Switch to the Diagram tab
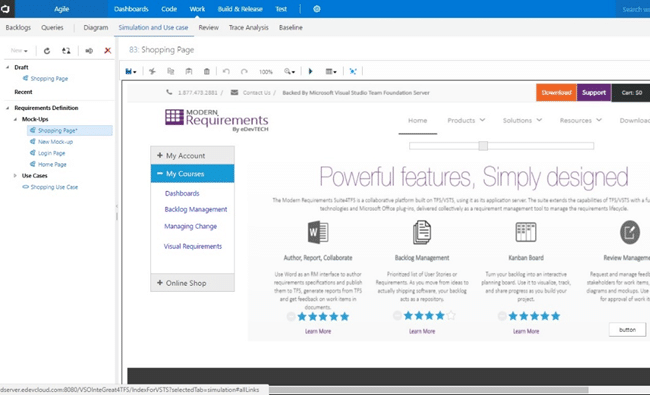Screen dimensions: 650x395 point(96,27)
